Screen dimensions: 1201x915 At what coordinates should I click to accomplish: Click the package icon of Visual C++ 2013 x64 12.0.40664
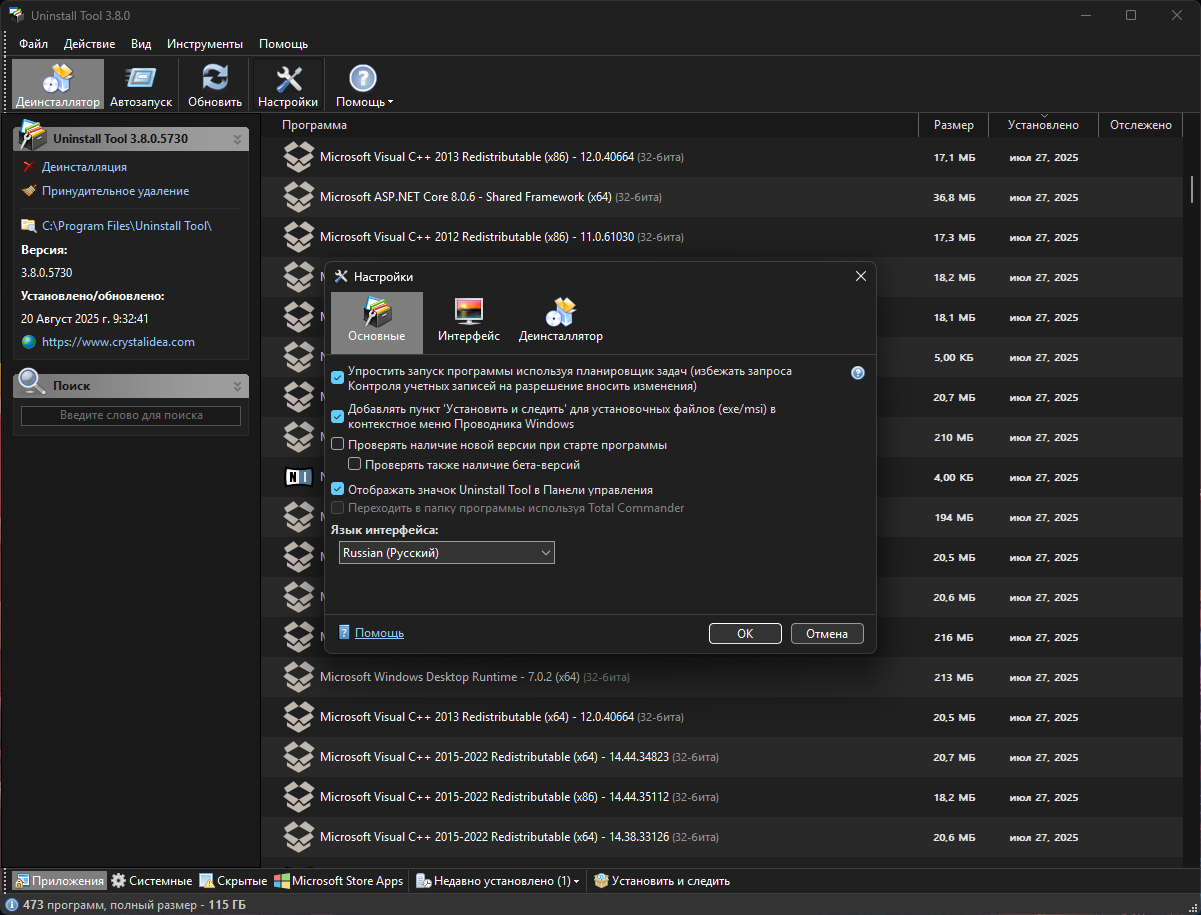299,717
